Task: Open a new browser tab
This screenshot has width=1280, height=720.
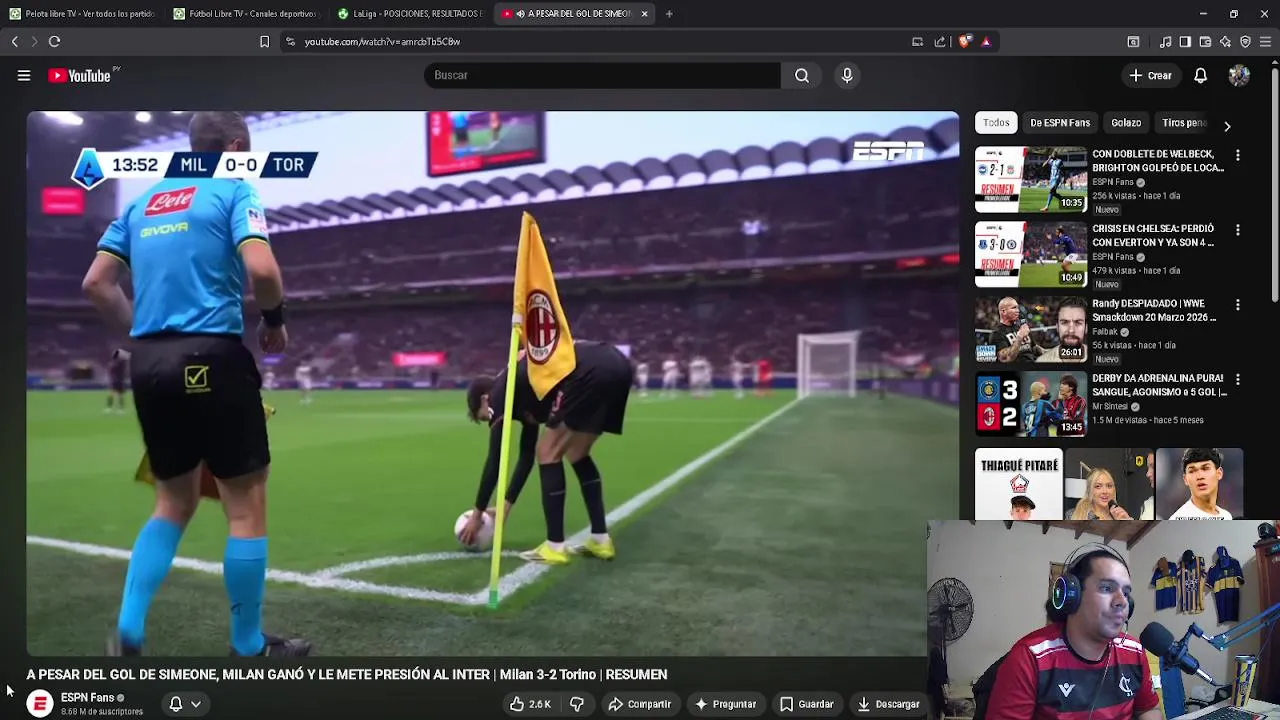Action: click(x=669, y=14)
